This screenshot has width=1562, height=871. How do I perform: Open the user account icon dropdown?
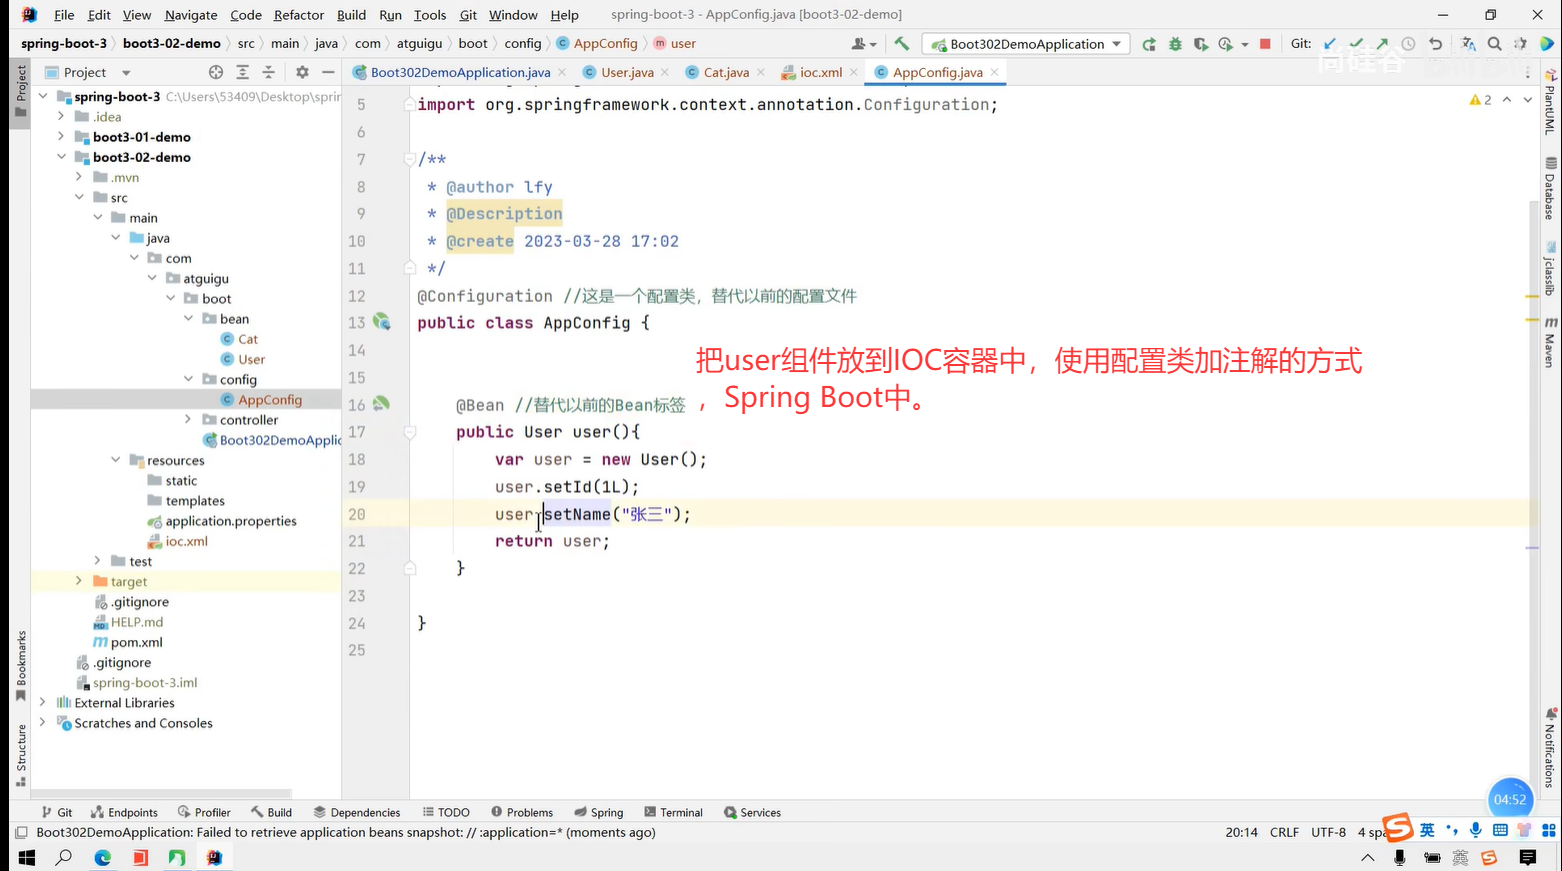point(863,44)
